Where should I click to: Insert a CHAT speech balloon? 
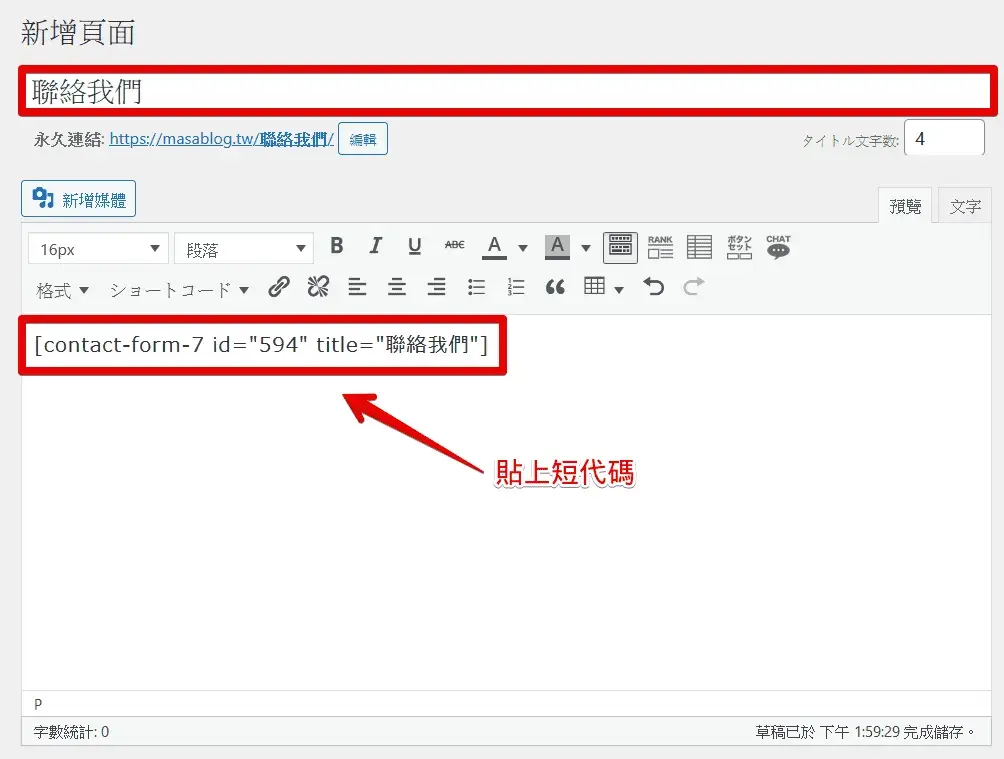tap(779, 247)
